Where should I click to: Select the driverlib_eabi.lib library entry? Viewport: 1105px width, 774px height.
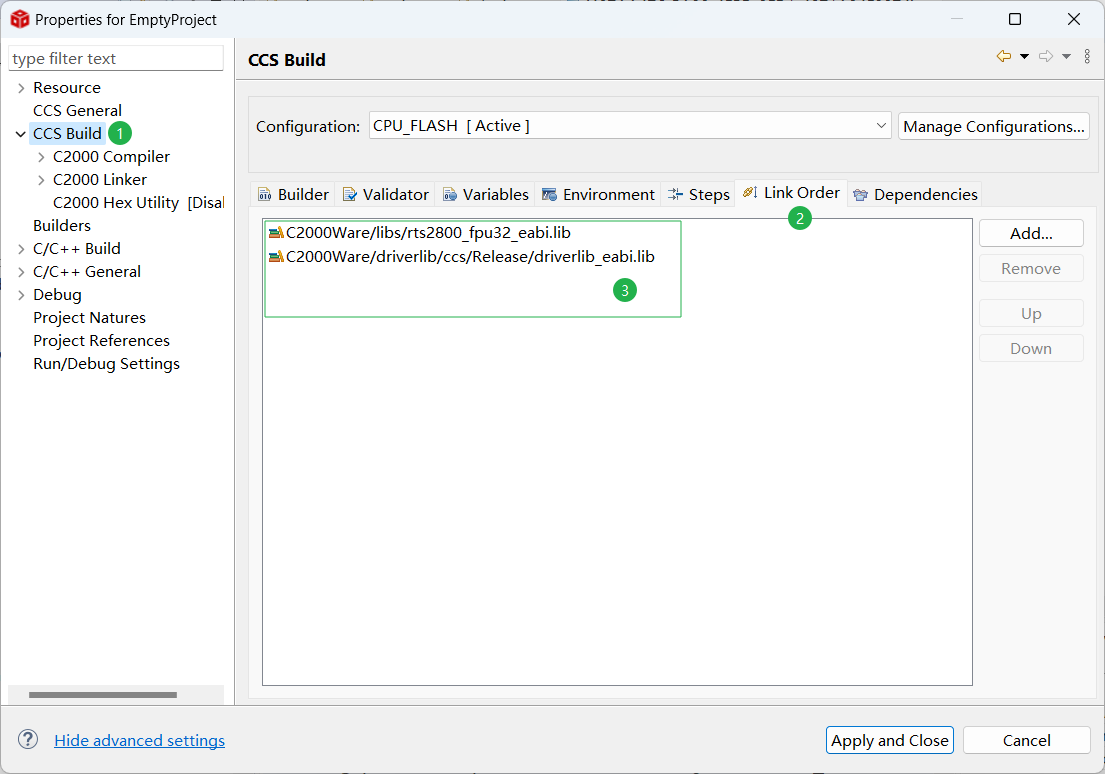coord(469,256)
